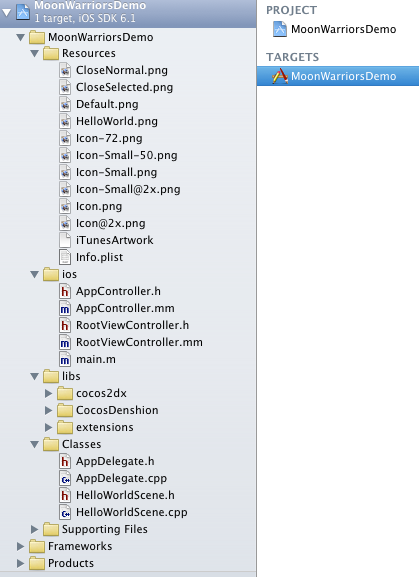The image size is (419, 577).
Task: Select the MoonWarriorsDemo target row
Action: coord(338,76)
